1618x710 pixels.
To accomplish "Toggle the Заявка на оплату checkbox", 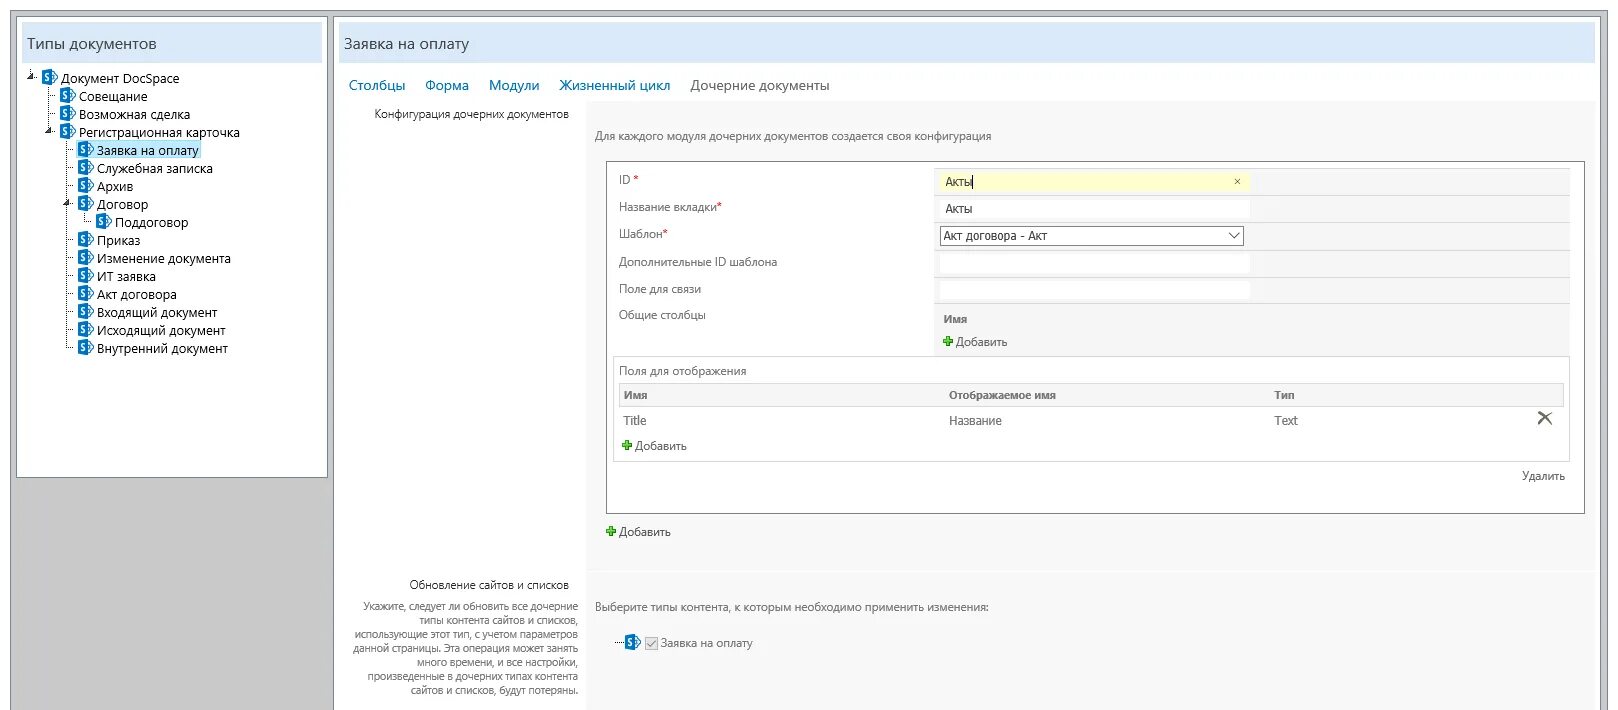I will click(651, 644).
